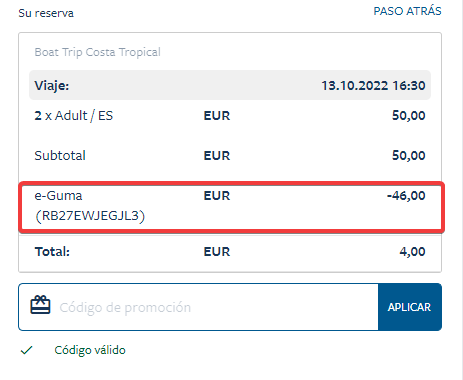Viewport: 463px width, 380px height.
Task: Click the Viaje date 13.10.2022 16:30
Action: point(373,85)
